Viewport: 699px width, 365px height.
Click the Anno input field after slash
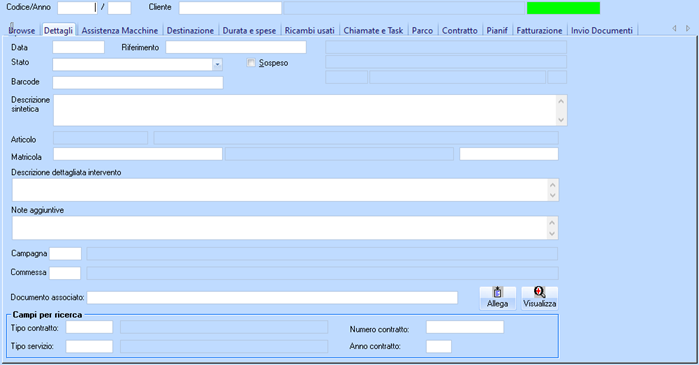(x=119, y=8)
